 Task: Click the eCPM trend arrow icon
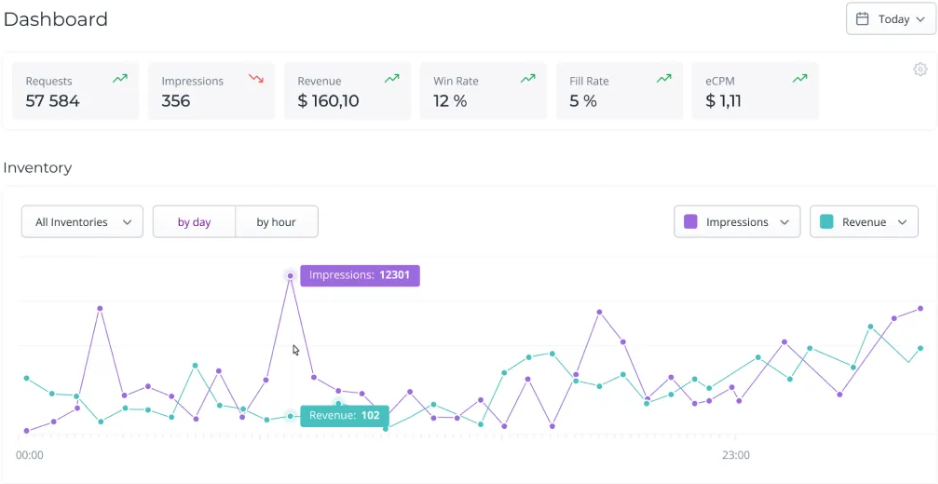pos(800,78)
